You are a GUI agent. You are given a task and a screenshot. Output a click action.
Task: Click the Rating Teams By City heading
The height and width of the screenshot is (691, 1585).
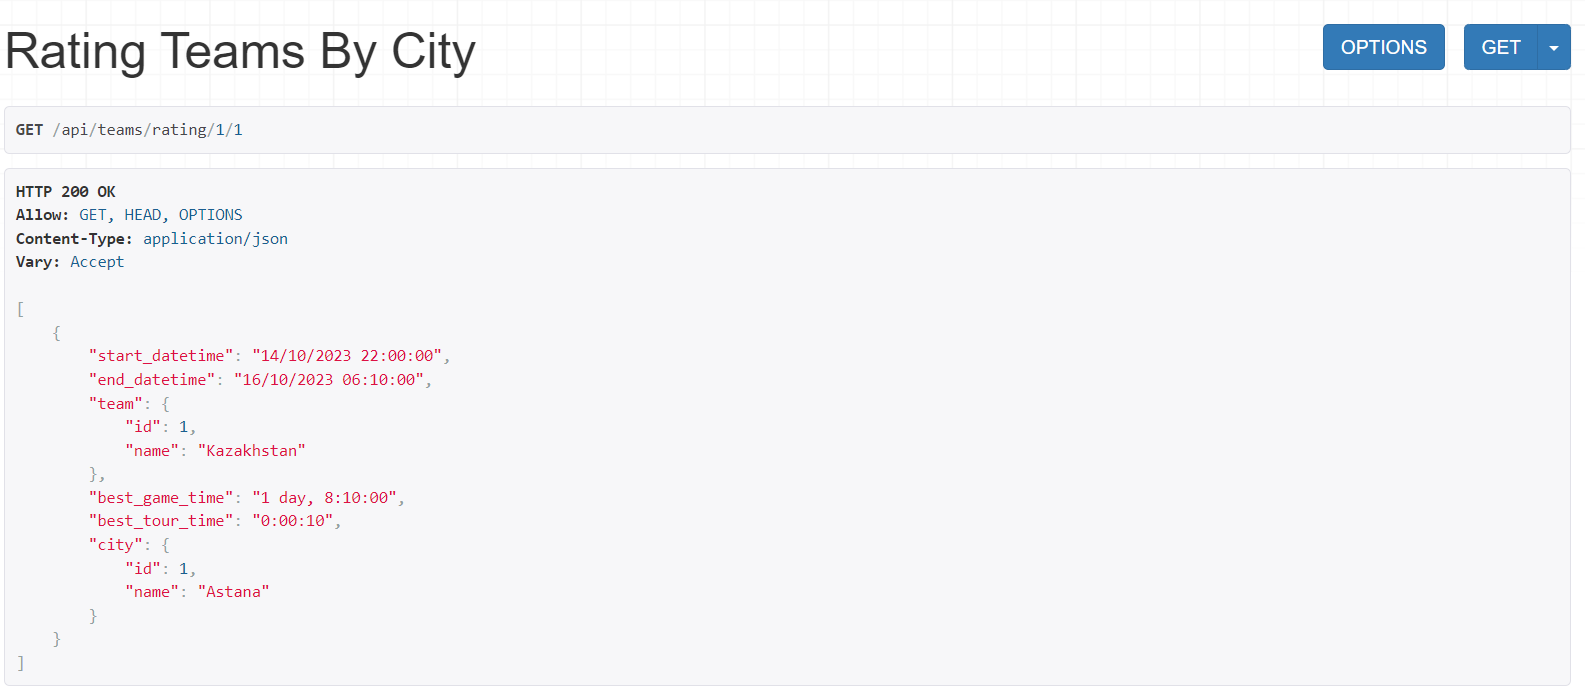pyautogui.click(x=240, y=51)
